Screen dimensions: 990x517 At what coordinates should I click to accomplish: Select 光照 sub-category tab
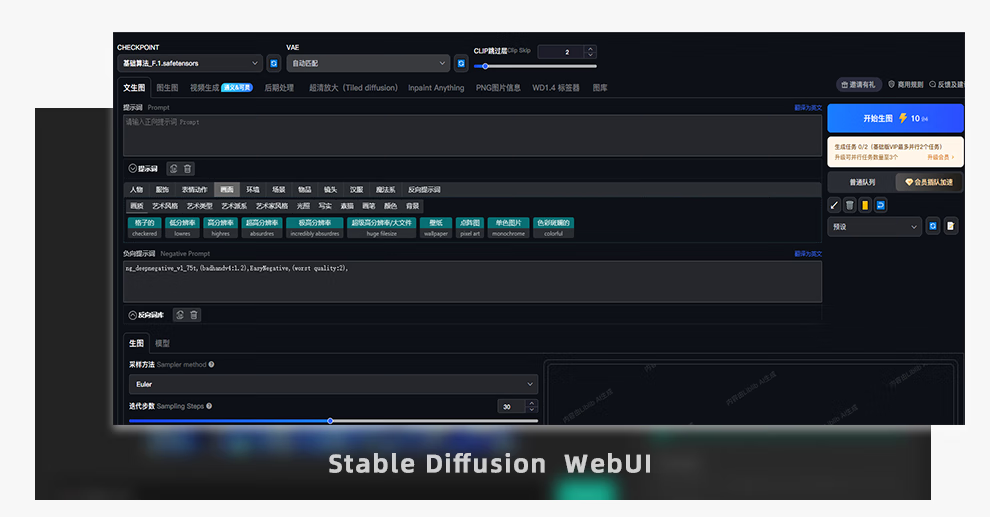pos(304,206)
